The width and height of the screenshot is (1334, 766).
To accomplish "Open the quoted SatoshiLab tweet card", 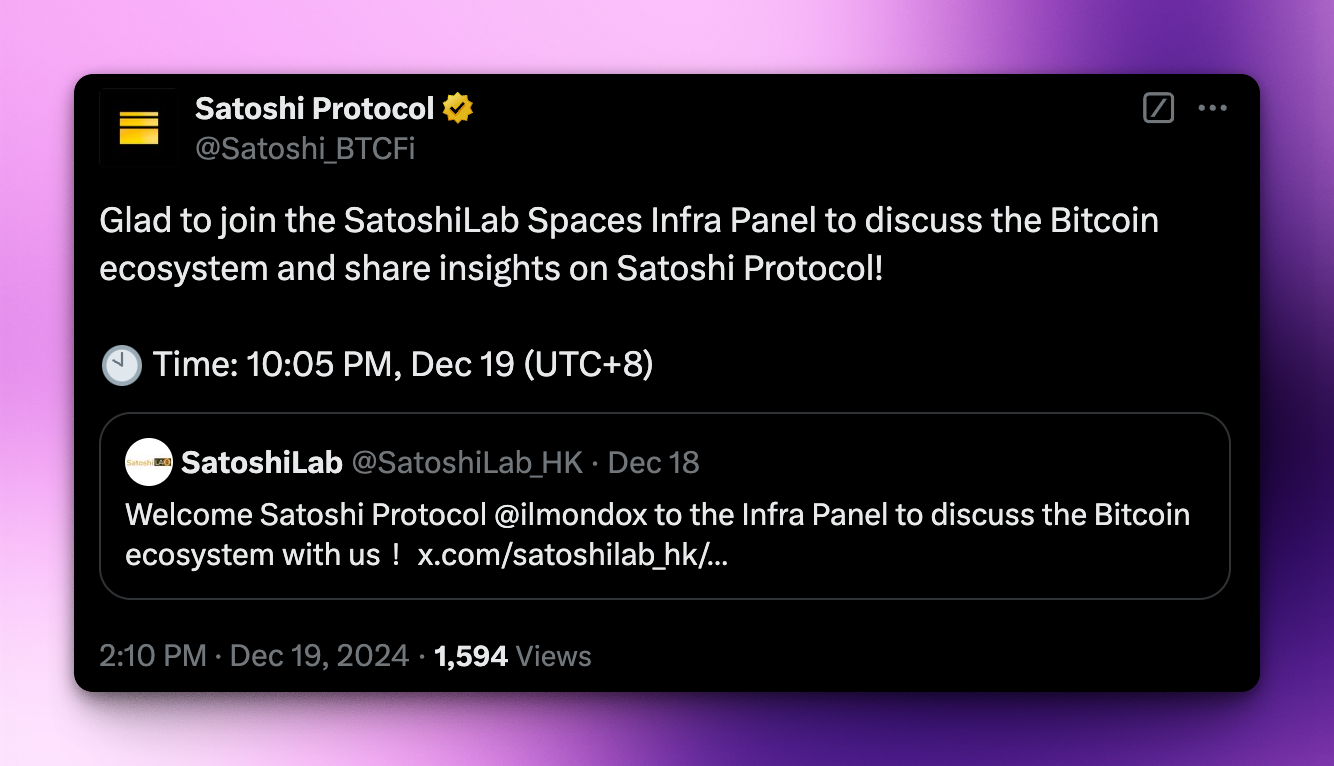I will coord(665,506).
